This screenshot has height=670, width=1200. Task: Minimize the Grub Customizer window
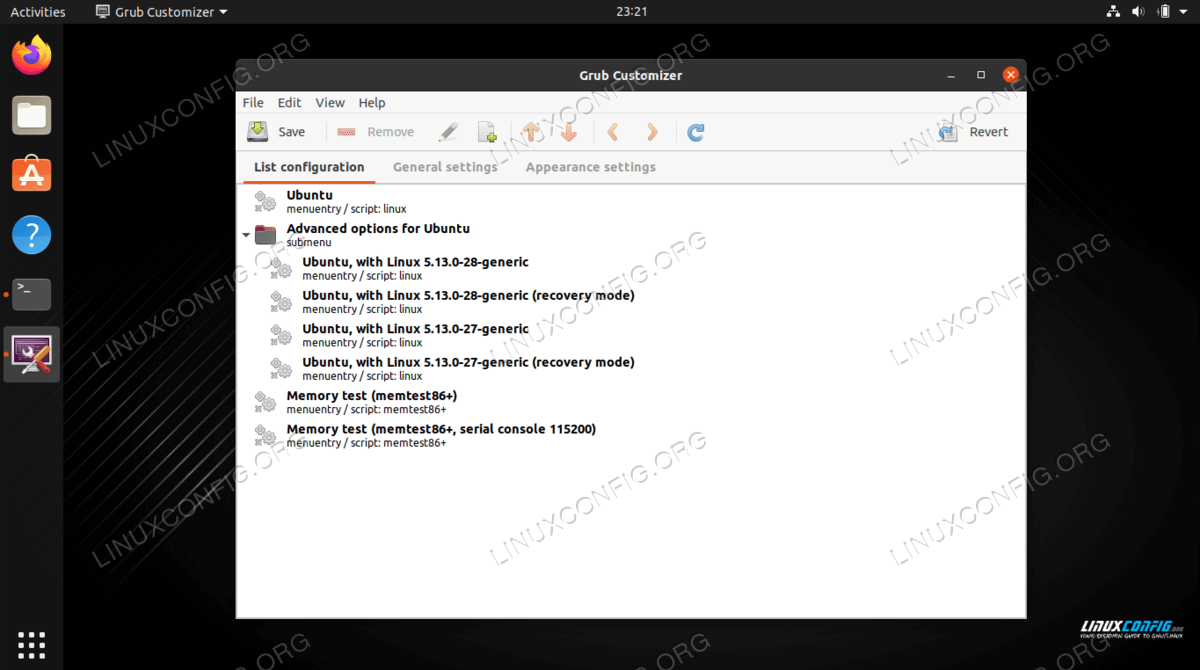950,75
